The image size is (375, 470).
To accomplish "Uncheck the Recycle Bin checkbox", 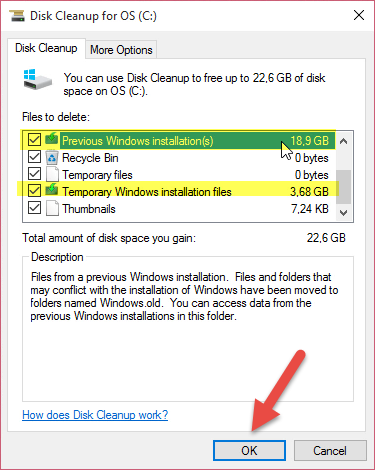I will click(x=34, y=157).
